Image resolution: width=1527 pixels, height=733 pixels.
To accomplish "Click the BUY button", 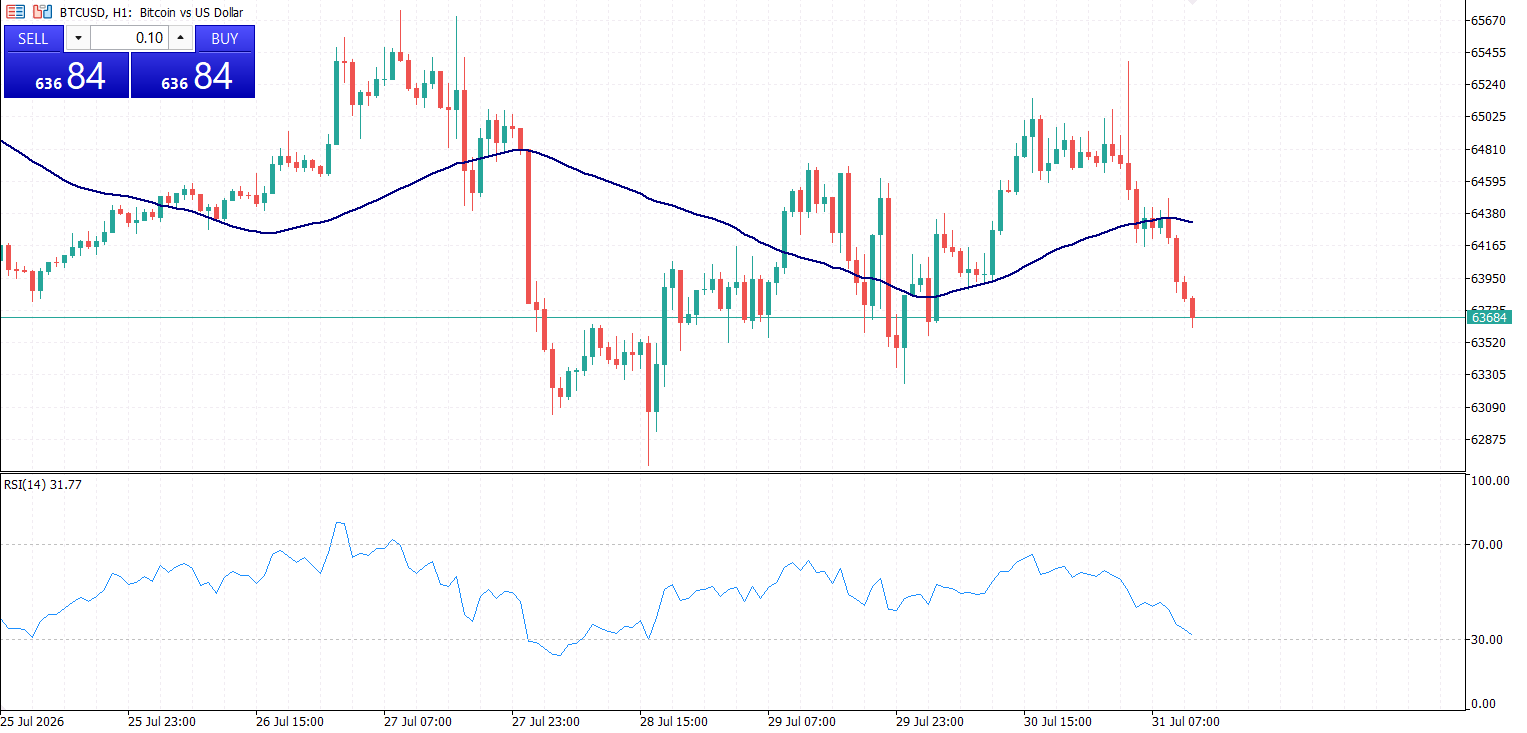I will (x=225, y=39).
